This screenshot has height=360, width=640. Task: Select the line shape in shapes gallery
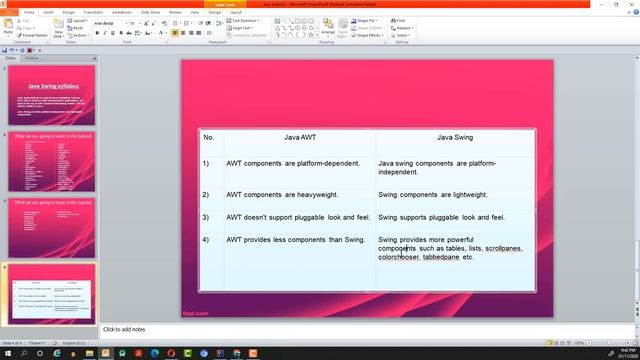[284, 21]
